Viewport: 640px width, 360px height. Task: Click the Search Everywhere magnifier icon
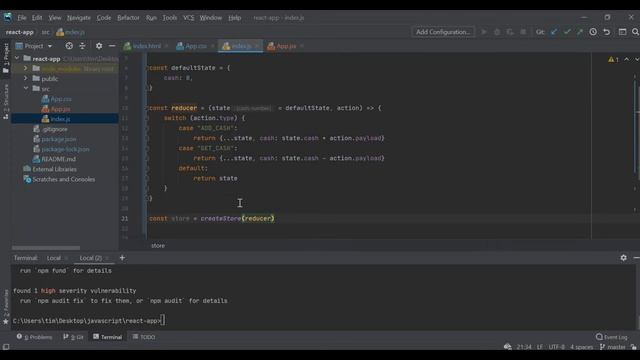635,32
